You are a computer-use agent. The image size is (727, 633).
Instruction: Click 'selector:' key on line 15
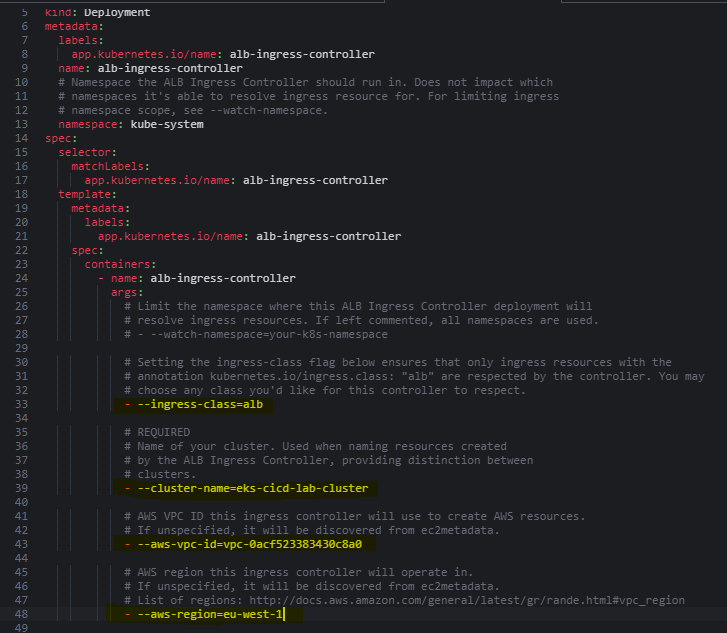[88, 152]
